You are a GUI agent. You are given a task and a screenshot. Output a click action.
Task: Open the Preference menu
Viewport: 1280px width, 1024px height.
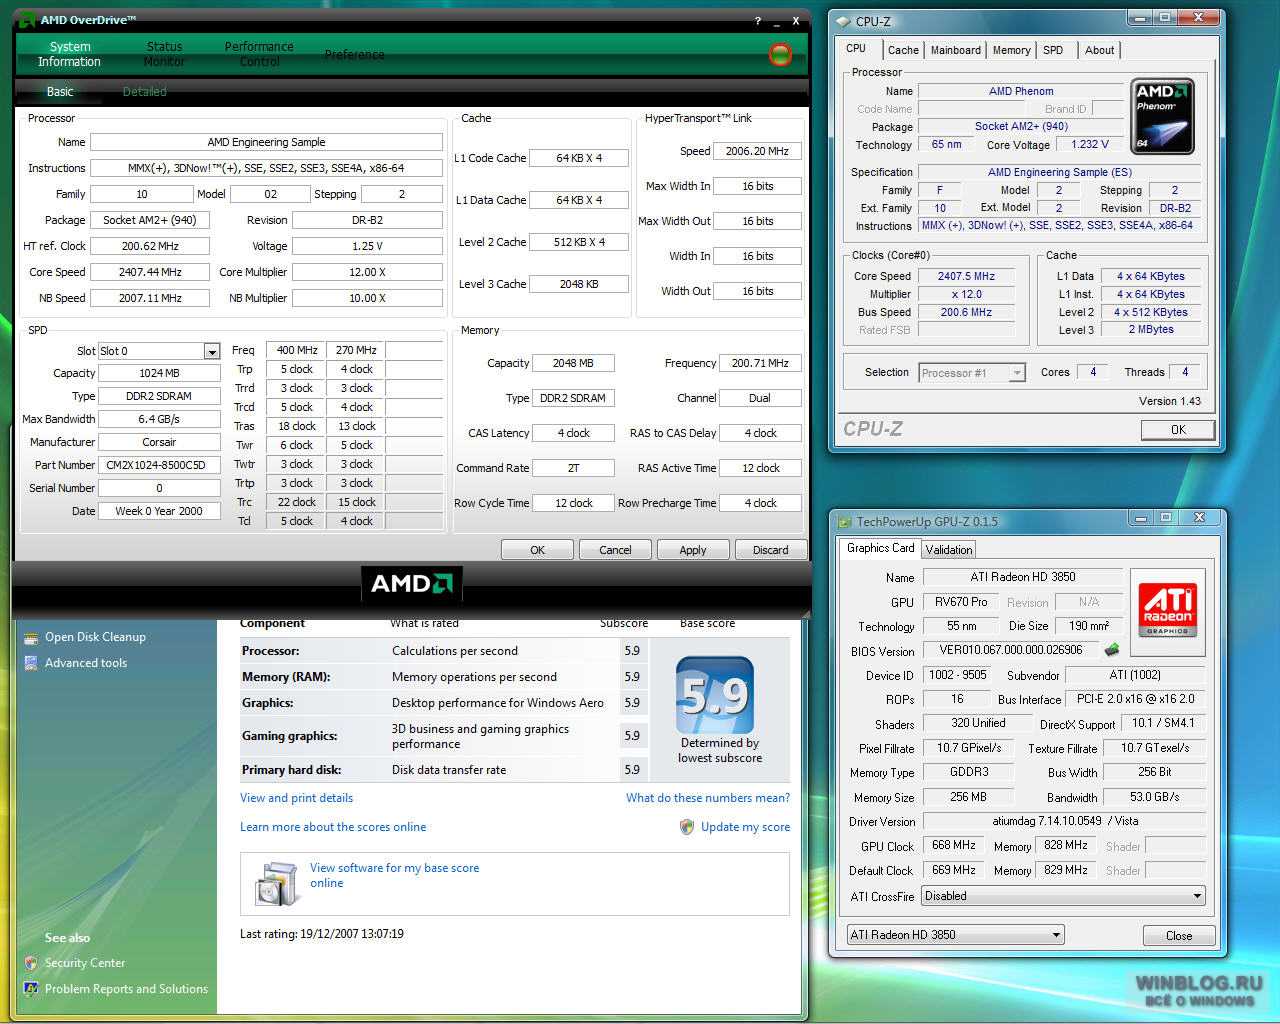pyautogui.click(x=354, y=54)
